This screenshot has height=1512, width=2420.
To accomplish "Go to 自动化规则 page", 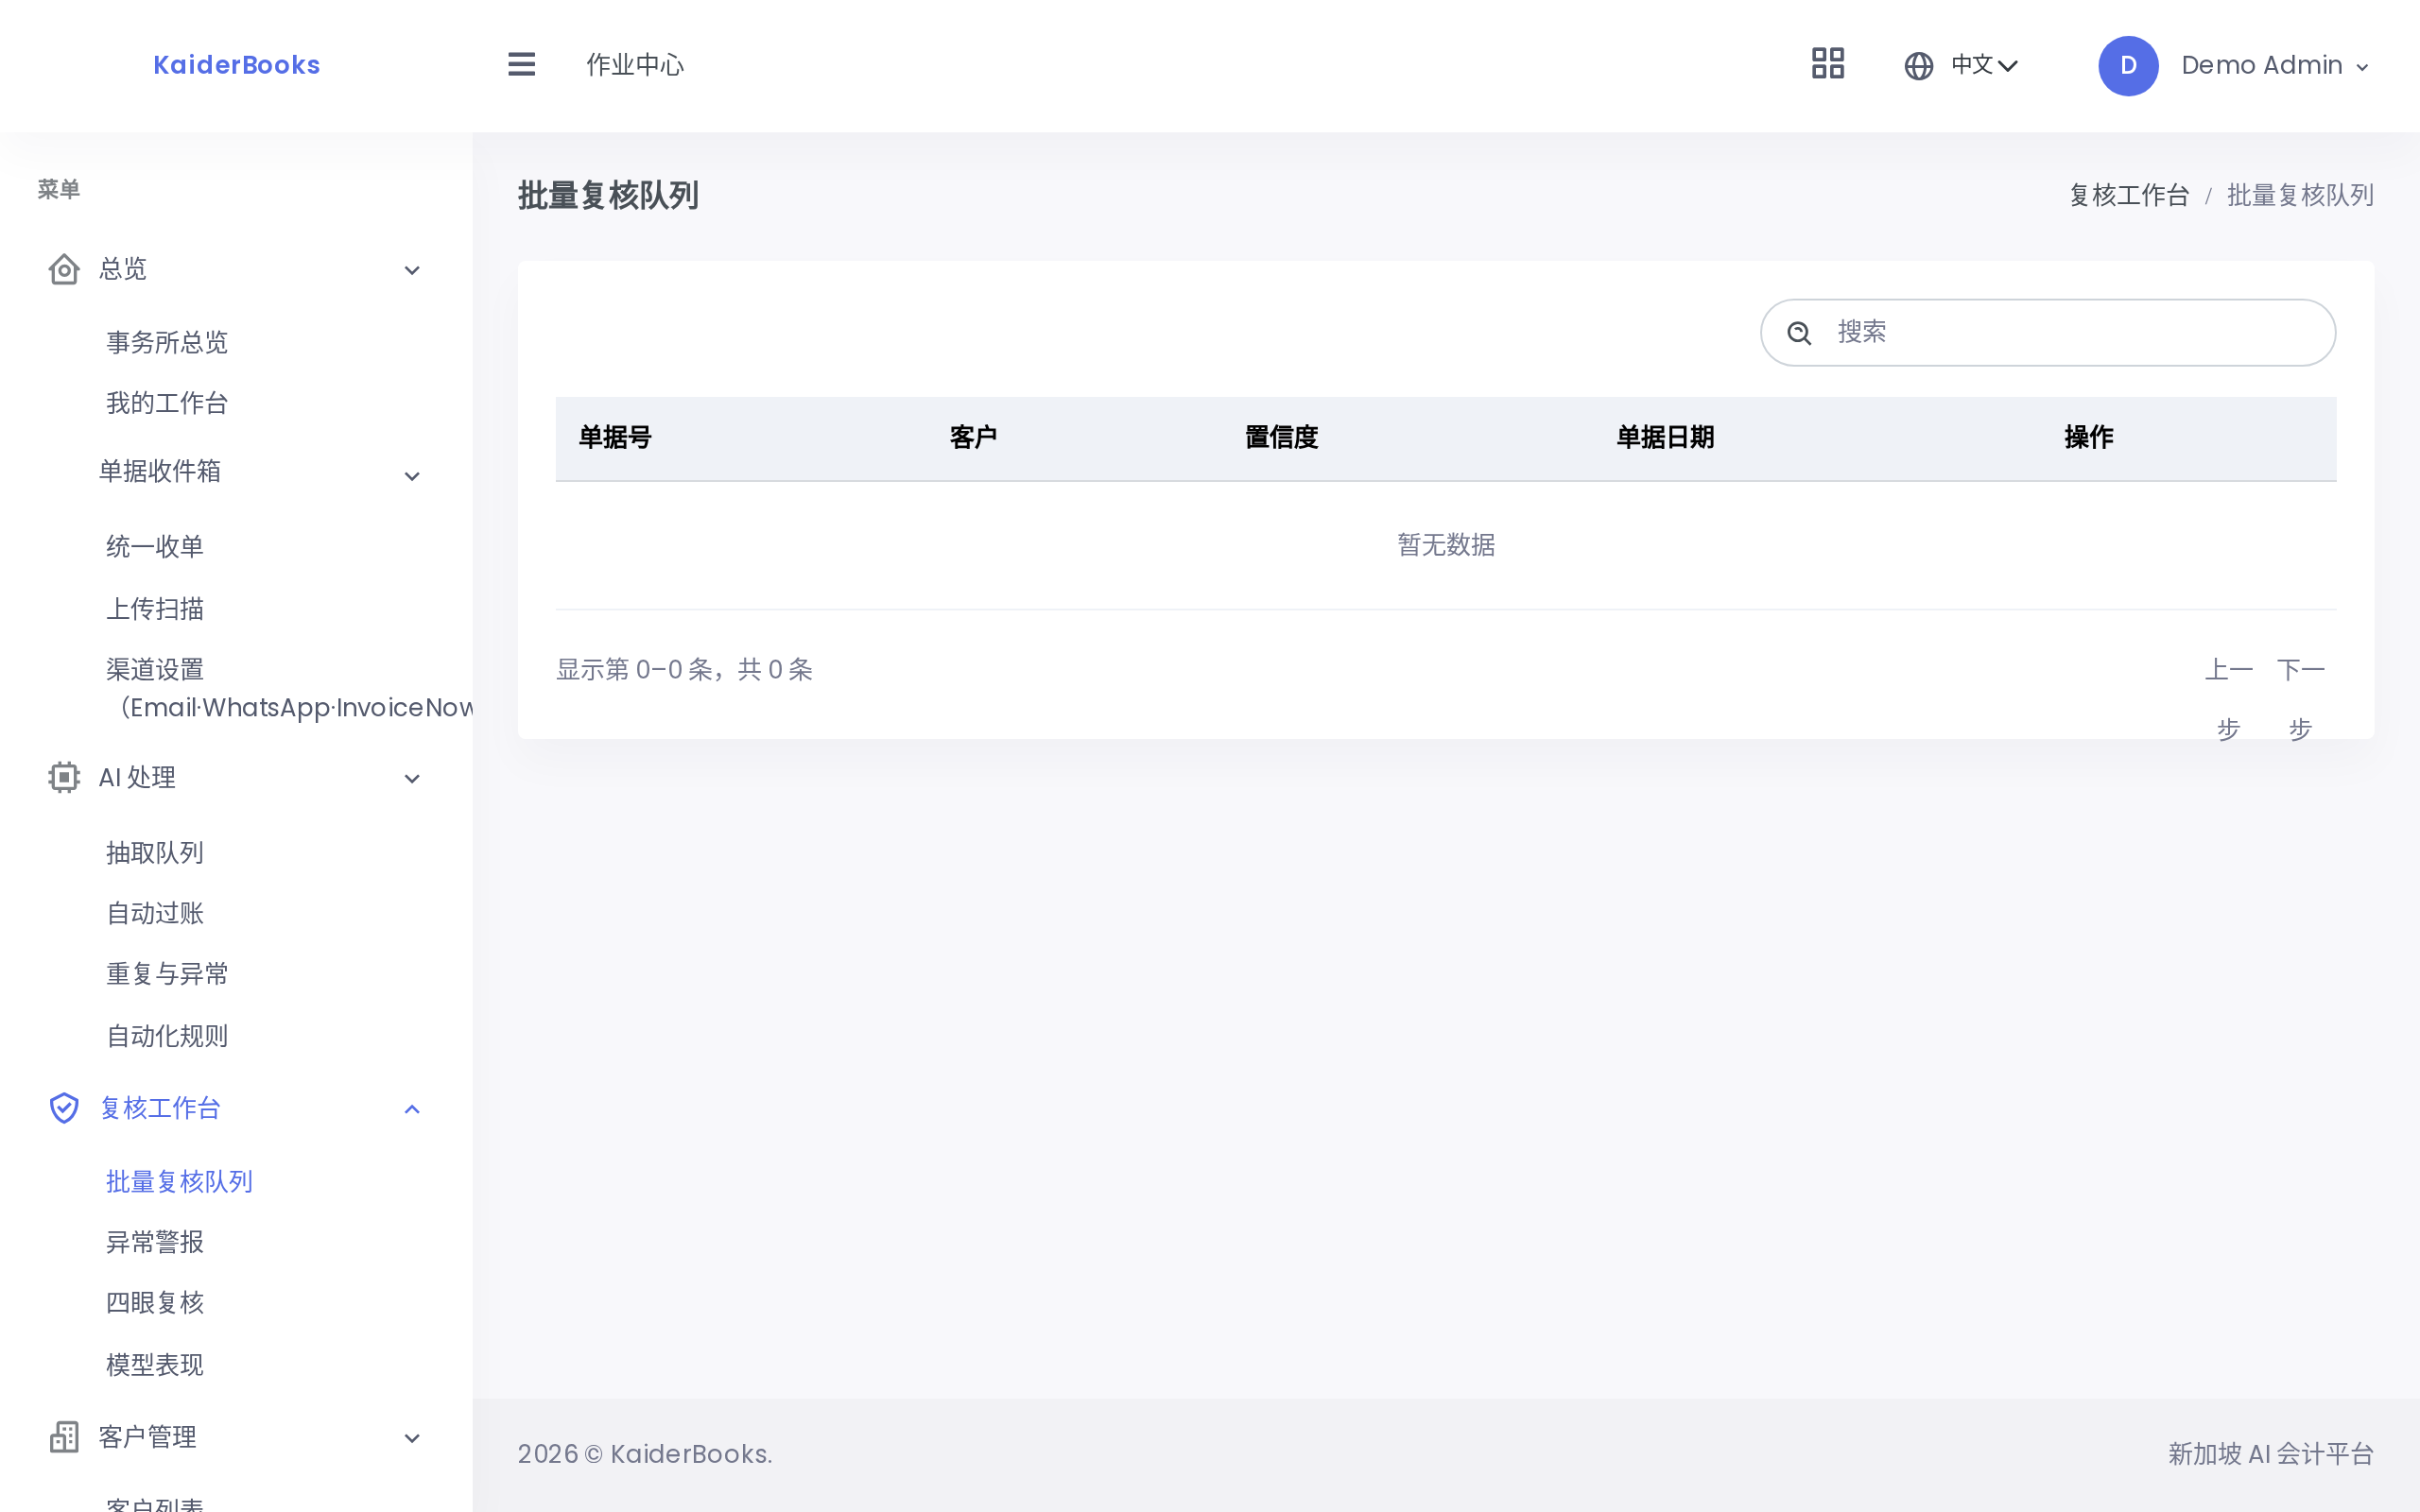I will 167,1036.
